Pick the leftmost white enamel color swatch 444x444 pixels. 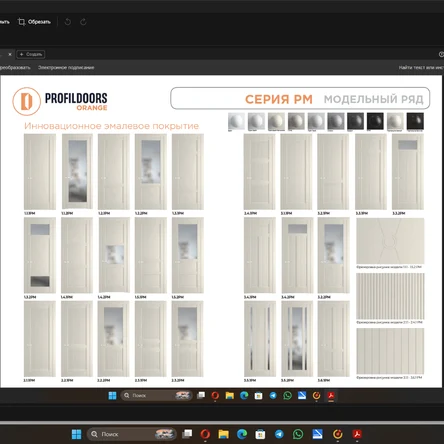[236, 121]
